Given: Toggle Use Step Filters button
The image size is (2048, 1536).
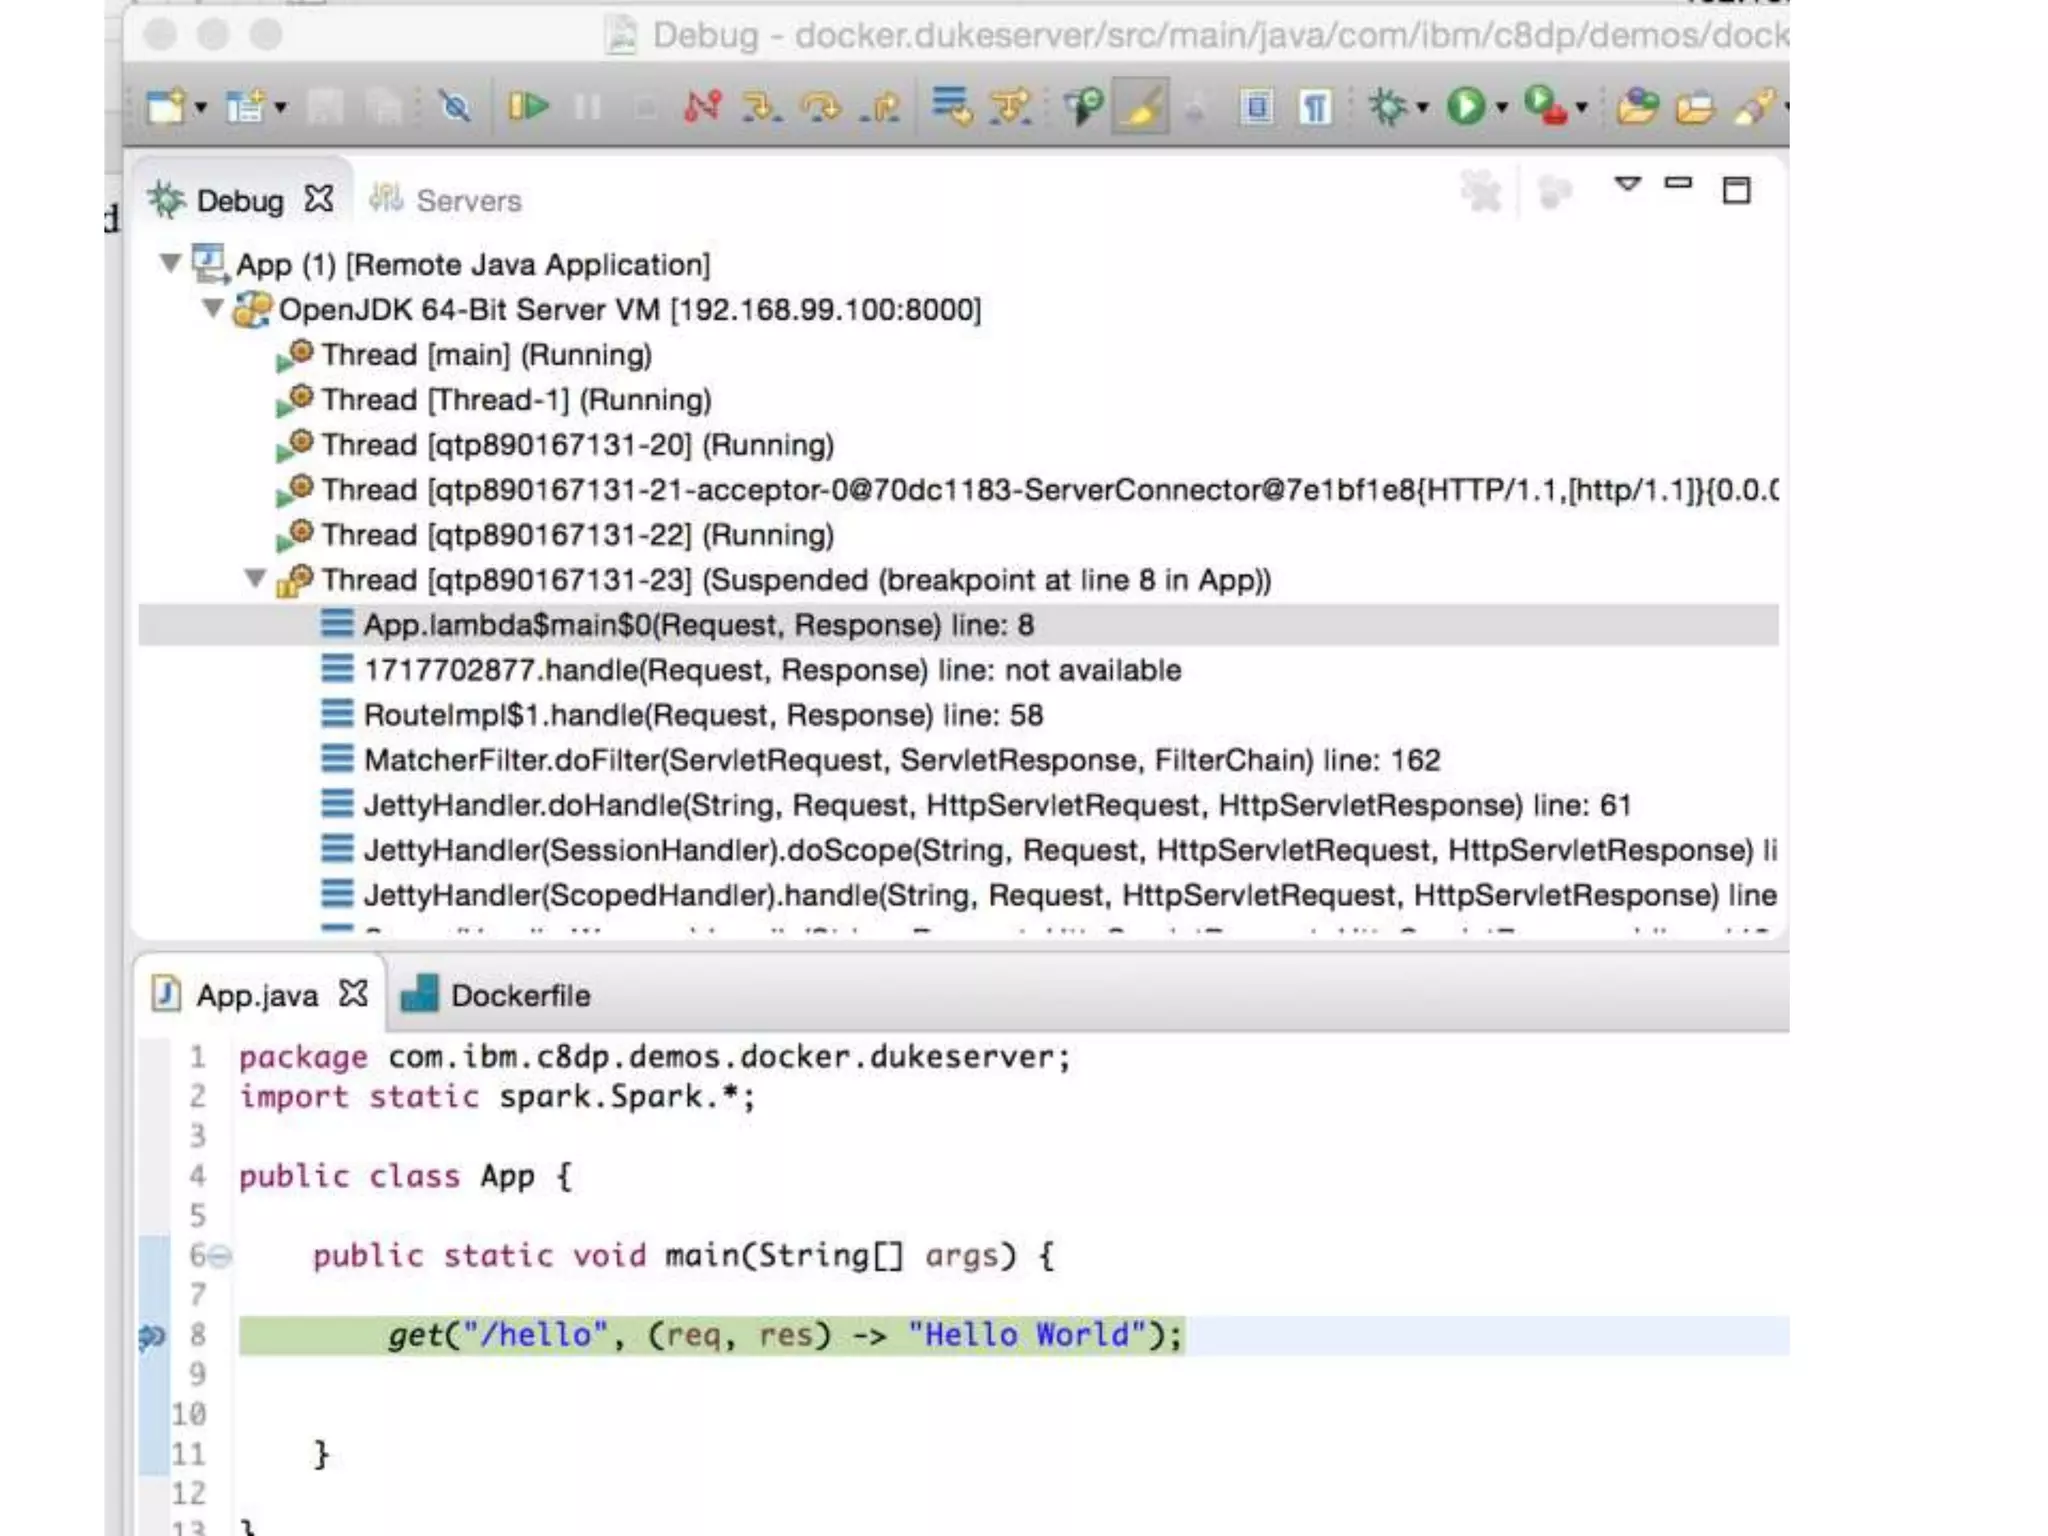Looking at the screenshot, I should 1010,106.
